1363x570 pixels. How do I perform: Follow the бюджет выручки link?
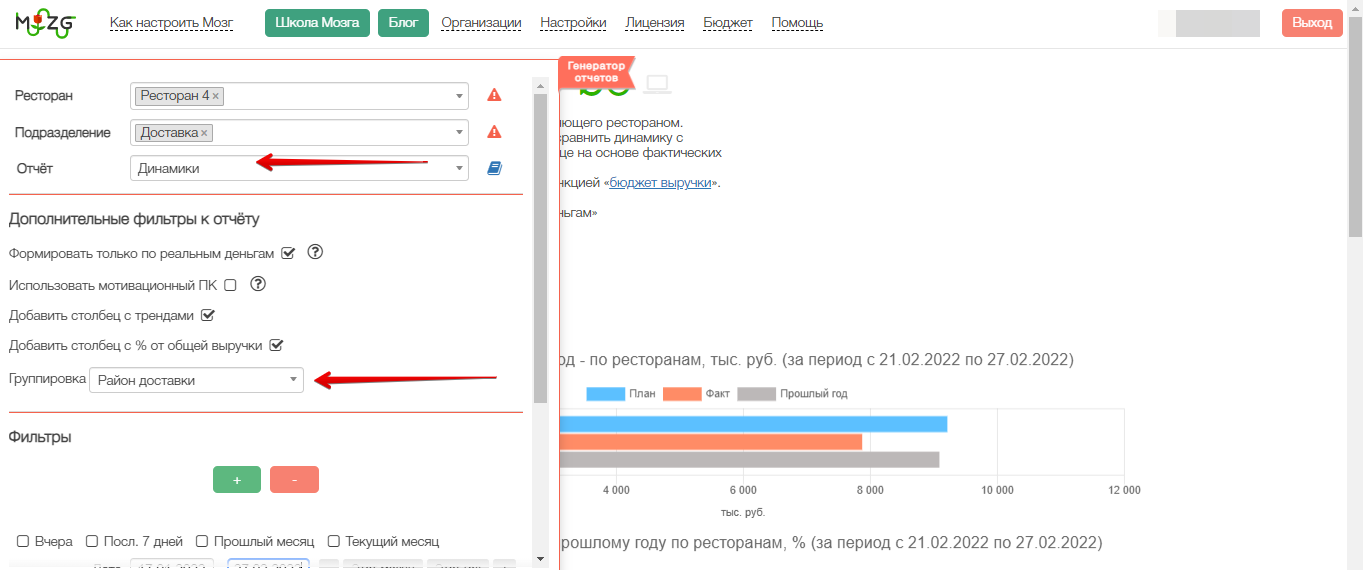660,183
